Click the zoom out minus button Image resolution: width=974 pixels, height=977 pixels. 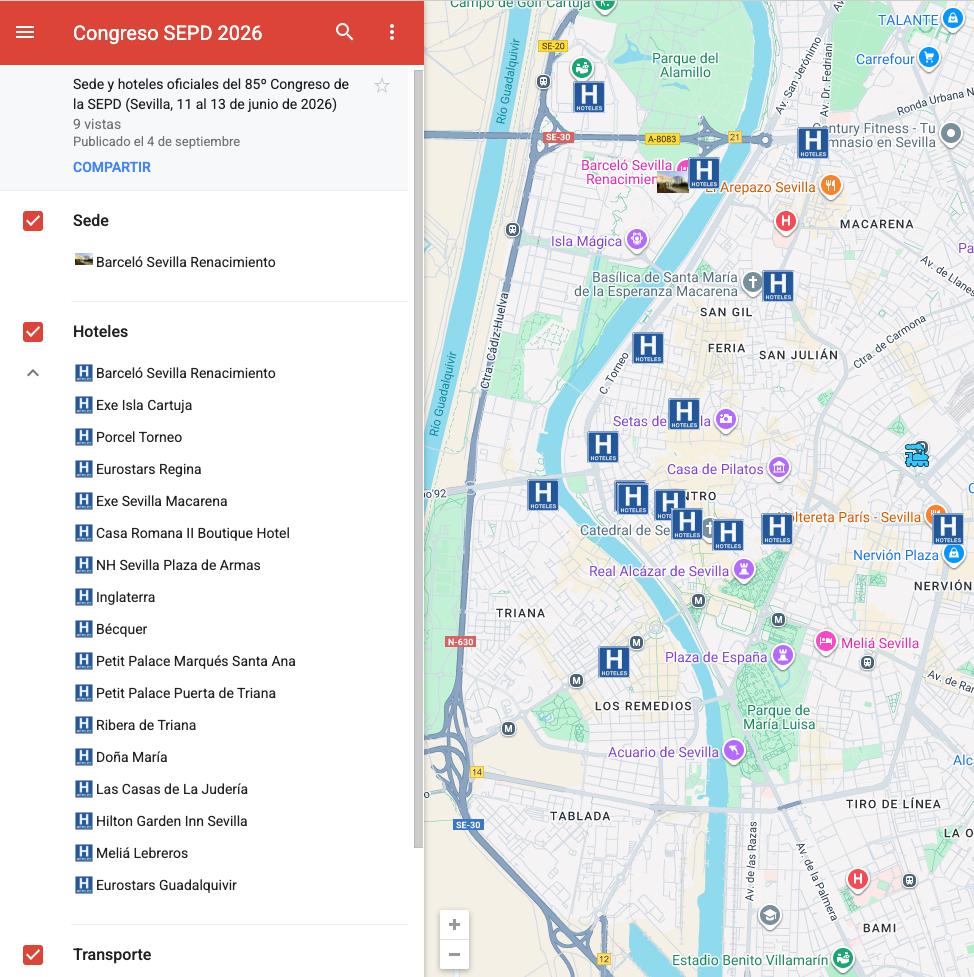pyautogui.click(x=454, y=954)
